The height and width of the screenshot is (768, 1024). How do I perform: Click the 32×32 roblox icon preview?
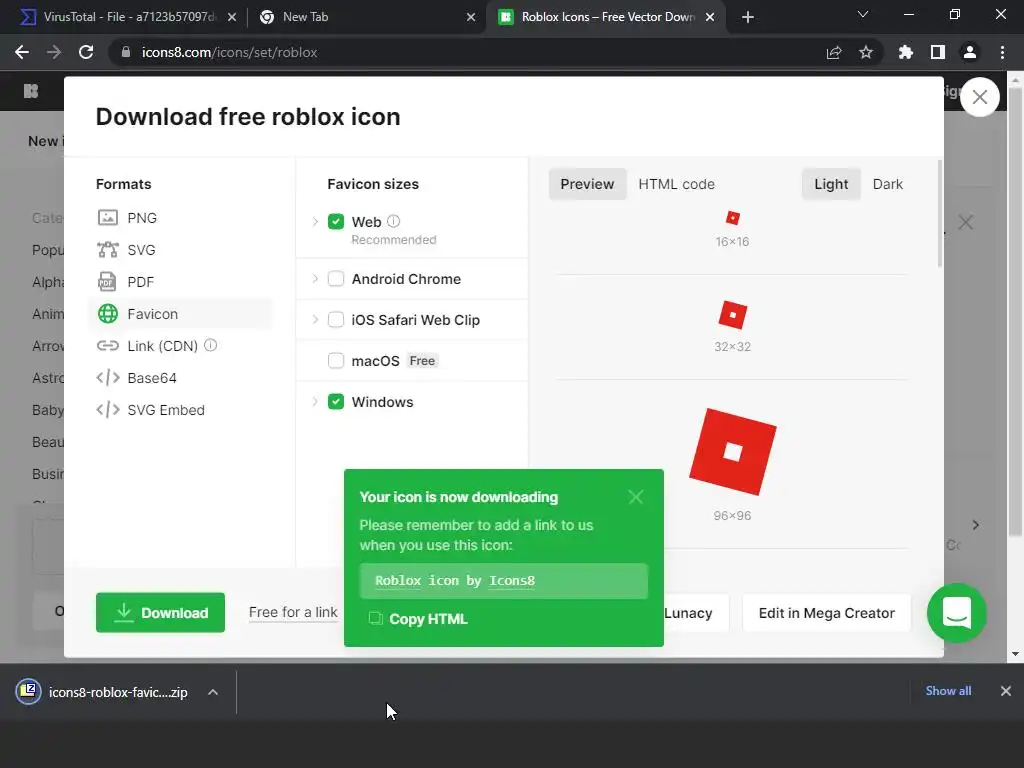pyautogui.click(x=733, y=315)
